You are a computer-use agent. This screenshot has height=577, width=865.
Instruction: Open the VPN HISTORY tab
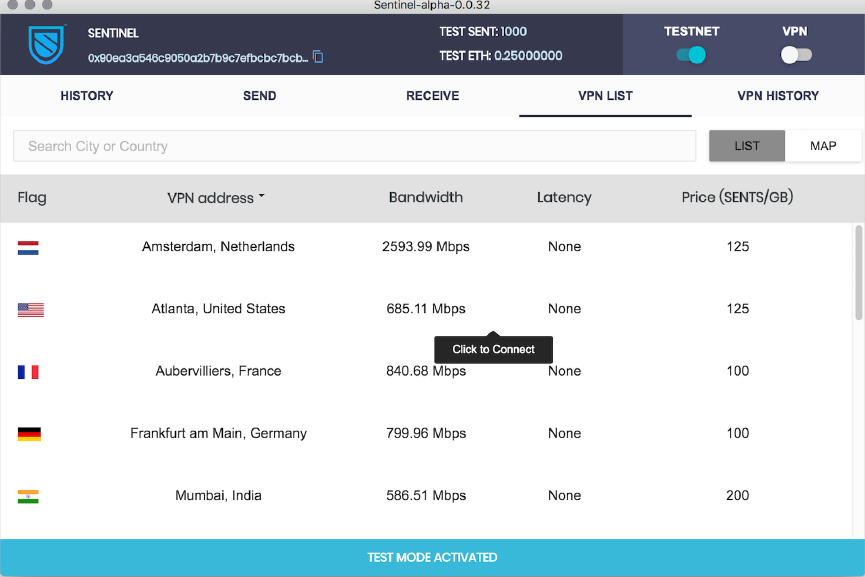[778, 95]
